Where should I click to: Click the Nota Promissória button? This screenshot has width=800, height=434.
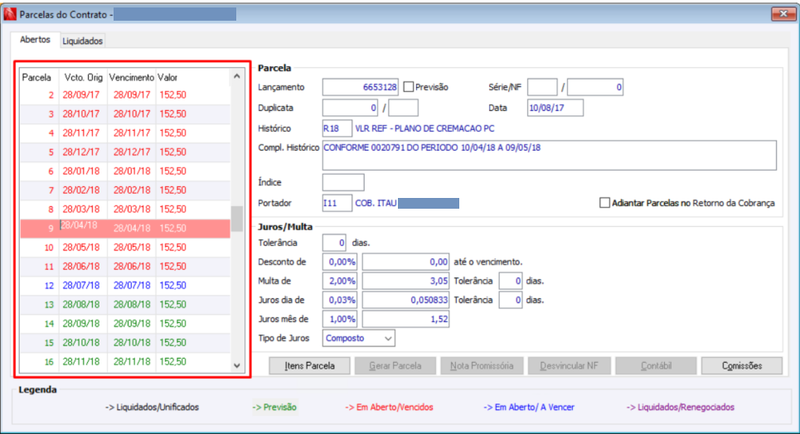point(482,366)
